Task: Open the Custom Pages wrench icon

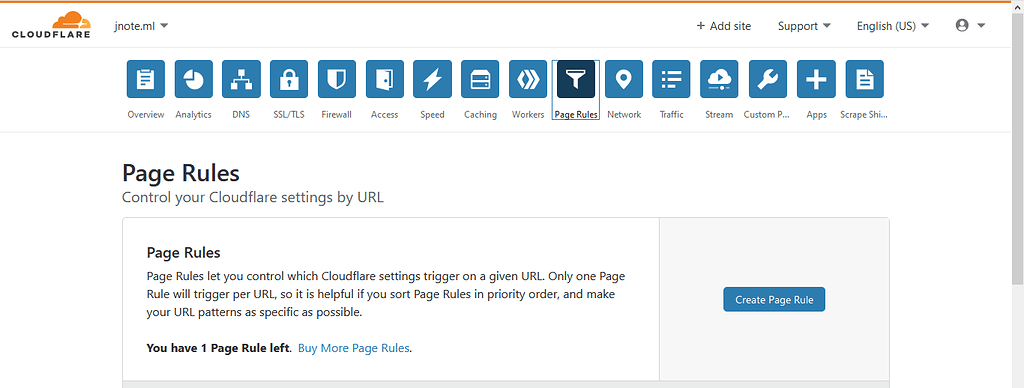Action: [x=767, y=79]
